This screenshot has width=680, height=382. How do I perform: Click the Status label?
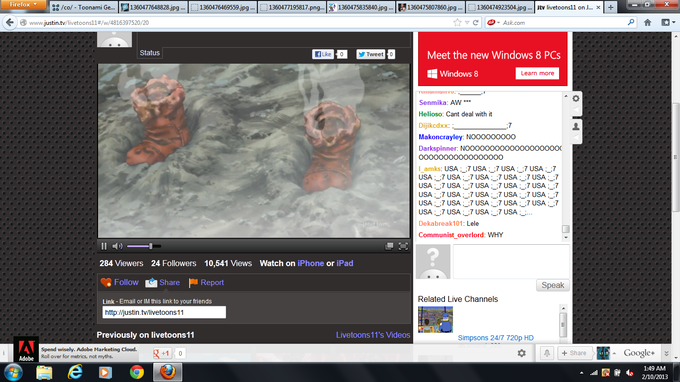(x=150, y=53)
